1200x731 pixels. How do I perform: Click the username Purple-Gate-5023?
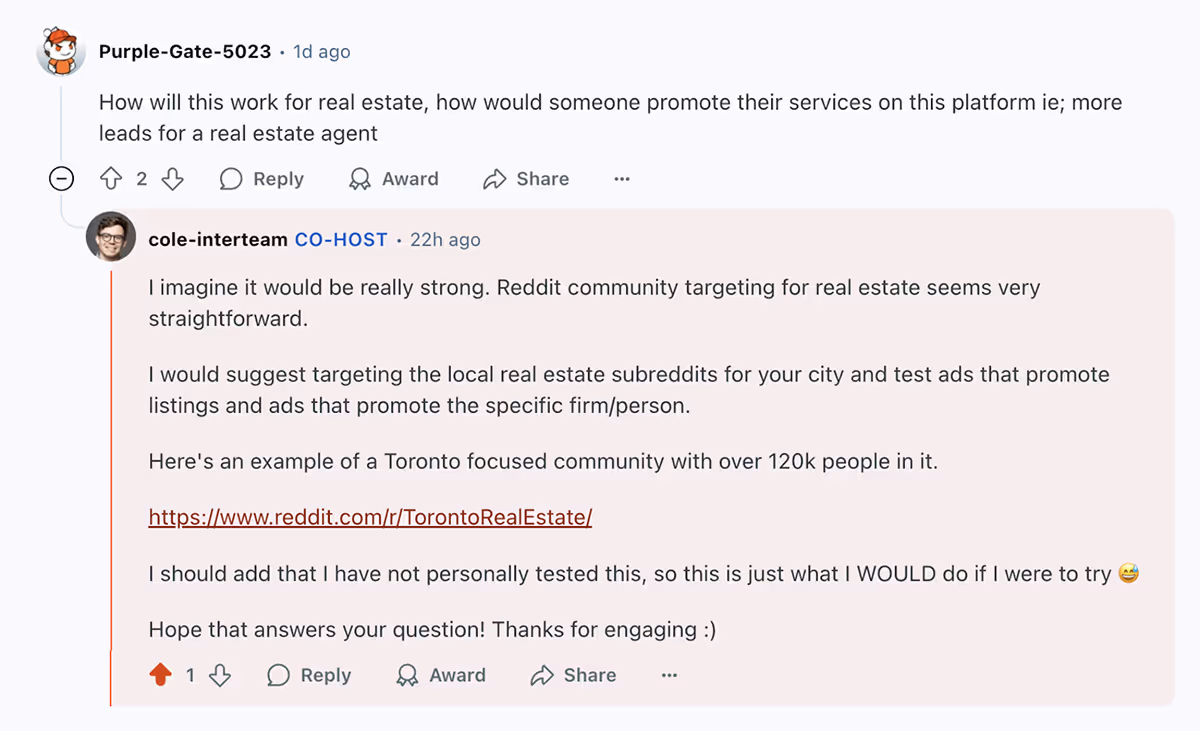pos(184,51)
